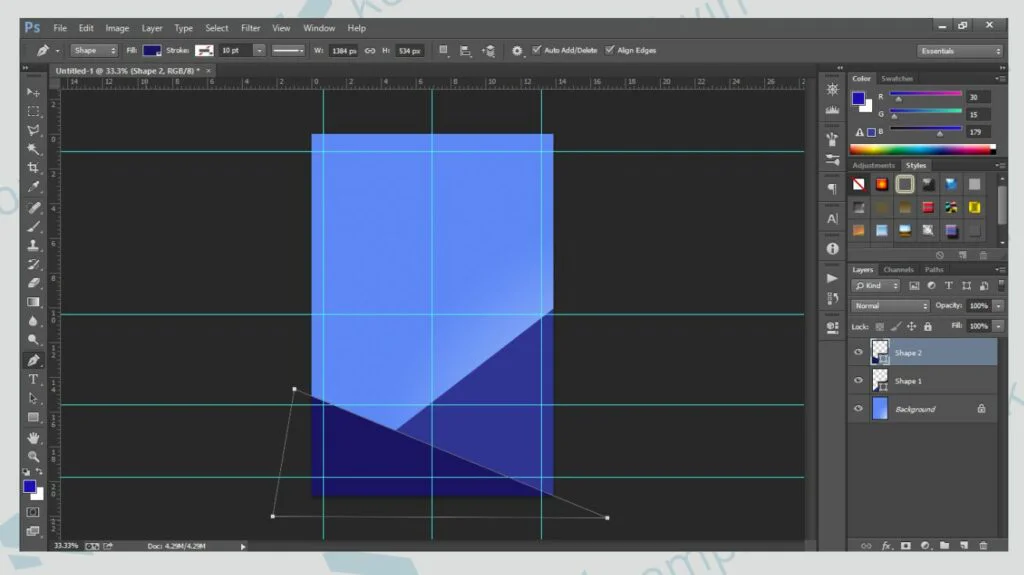Uncheck the Align Edges option

tap(609, 50)
